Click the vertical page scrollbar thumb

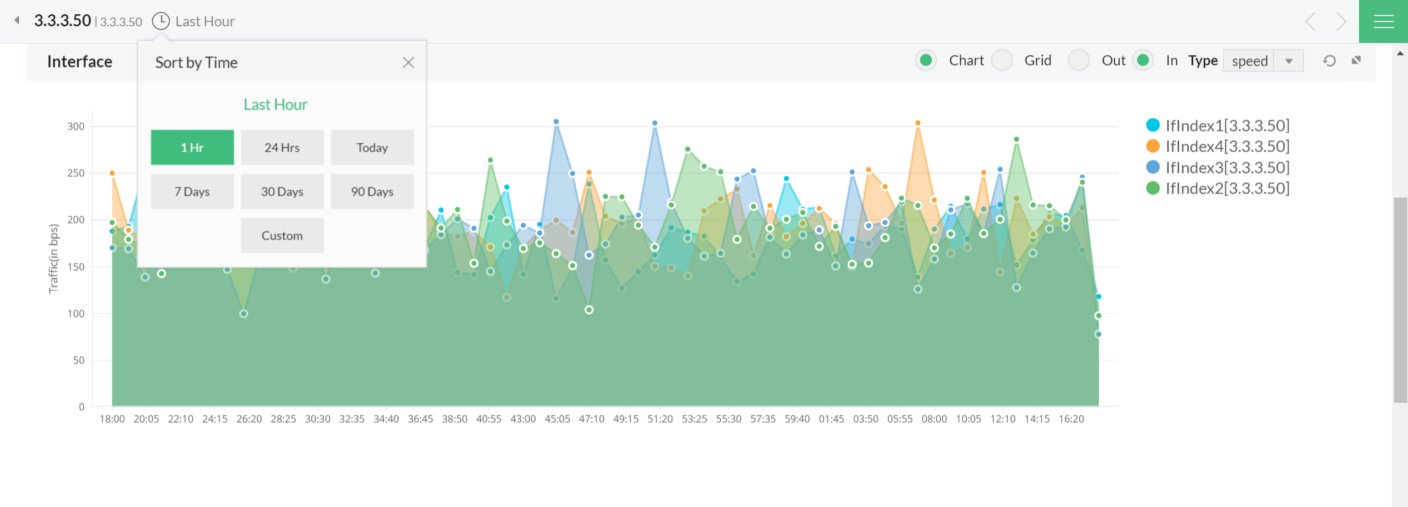coord(1399,300)
